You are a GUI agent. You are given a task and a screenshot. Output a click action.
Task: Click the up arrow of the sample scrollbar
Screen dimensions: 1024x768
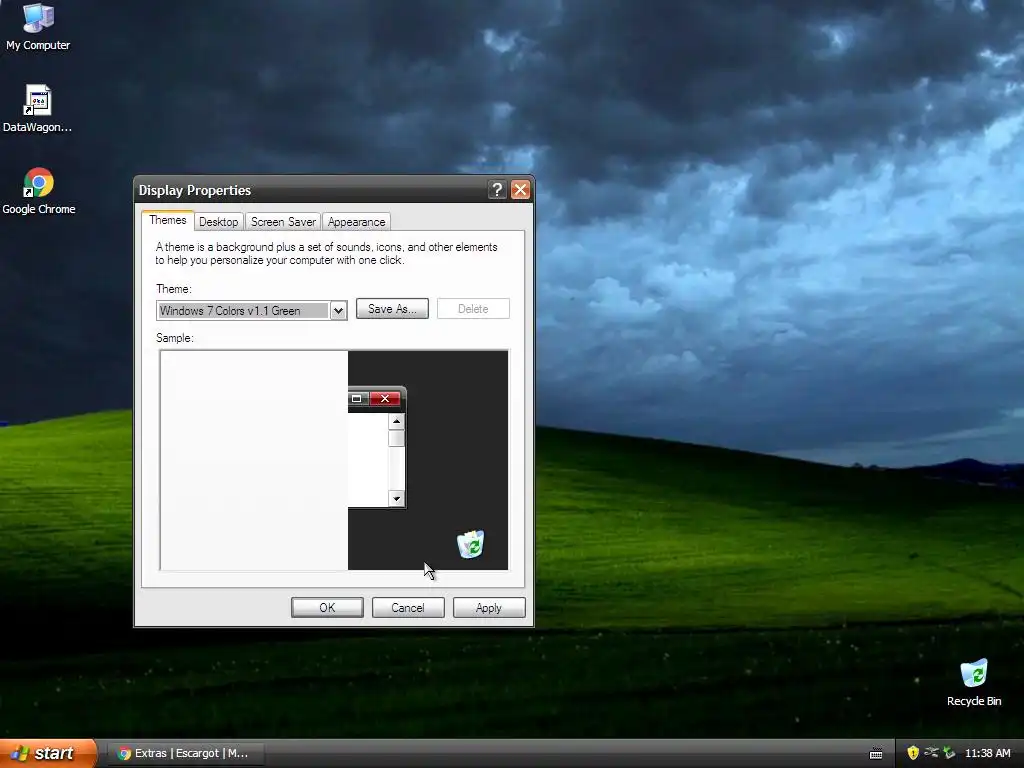pos(396,421)
